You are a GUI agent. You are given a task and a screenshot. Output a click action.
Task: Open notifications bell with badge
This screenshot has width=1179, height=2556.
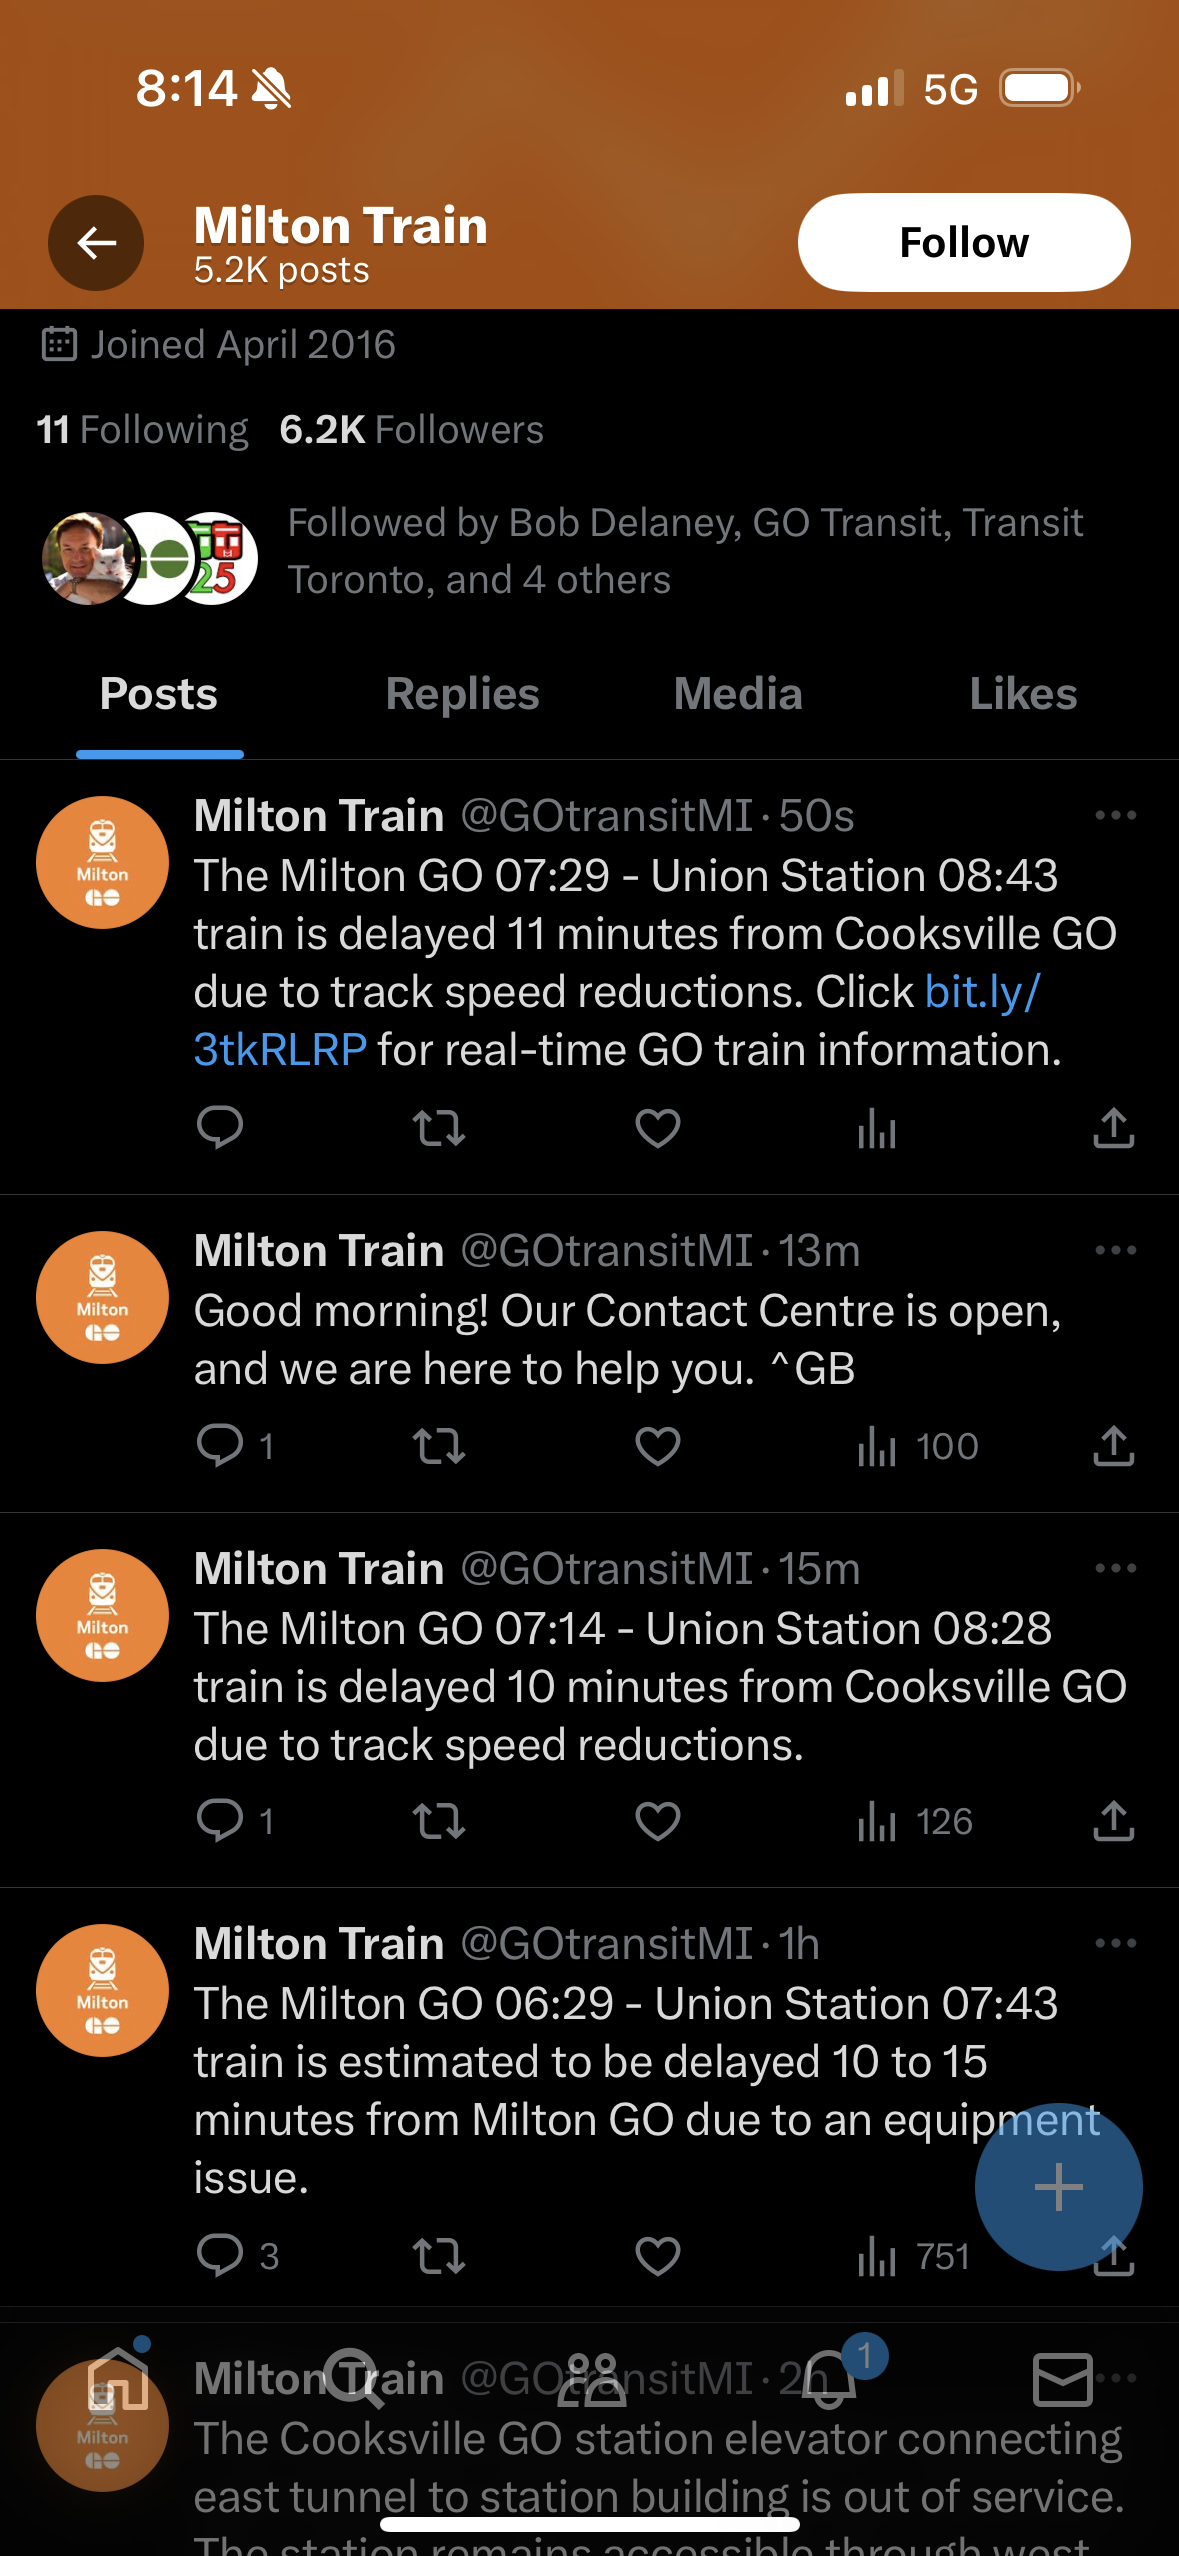828,2381
